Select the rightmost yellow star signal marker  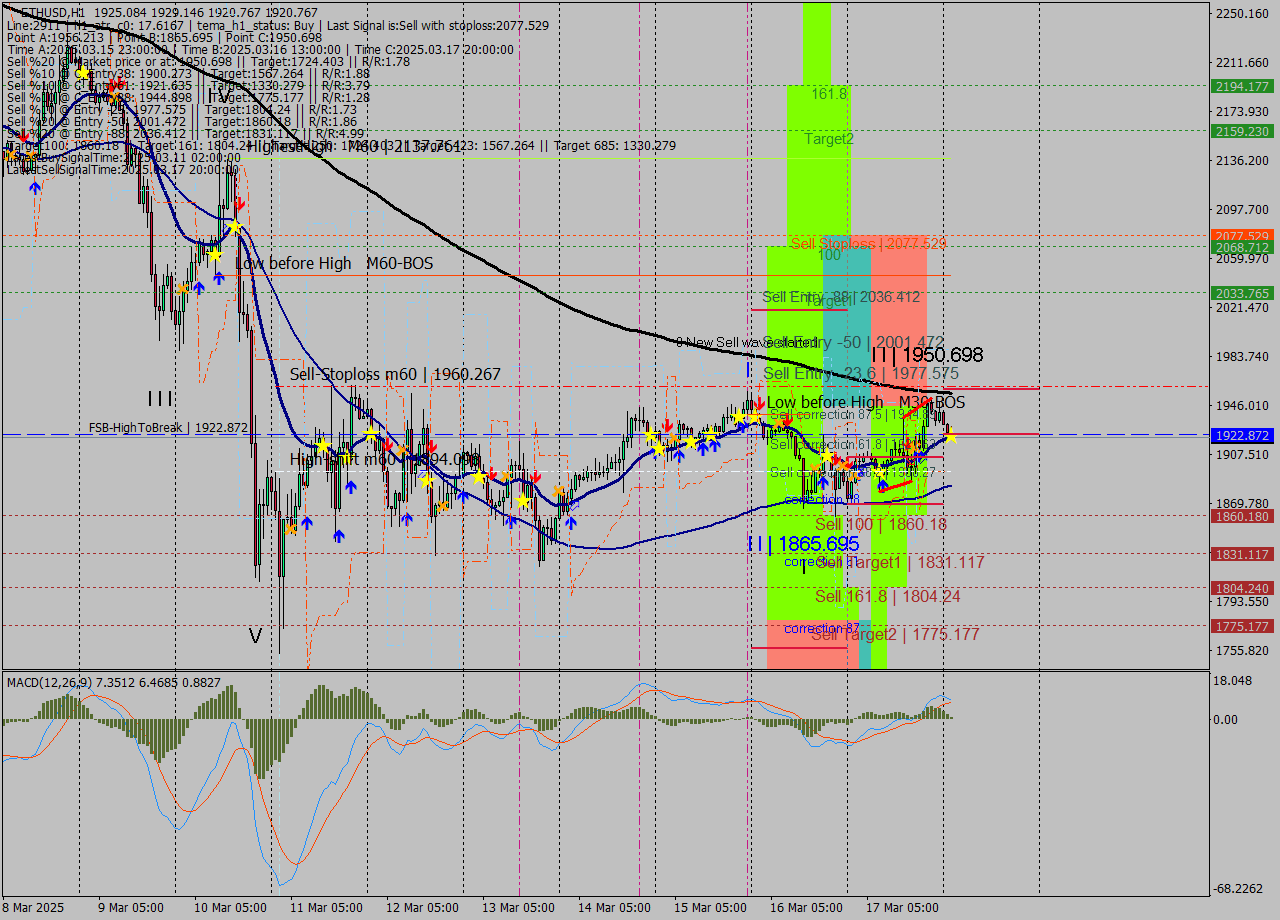[x=950, y=435]
